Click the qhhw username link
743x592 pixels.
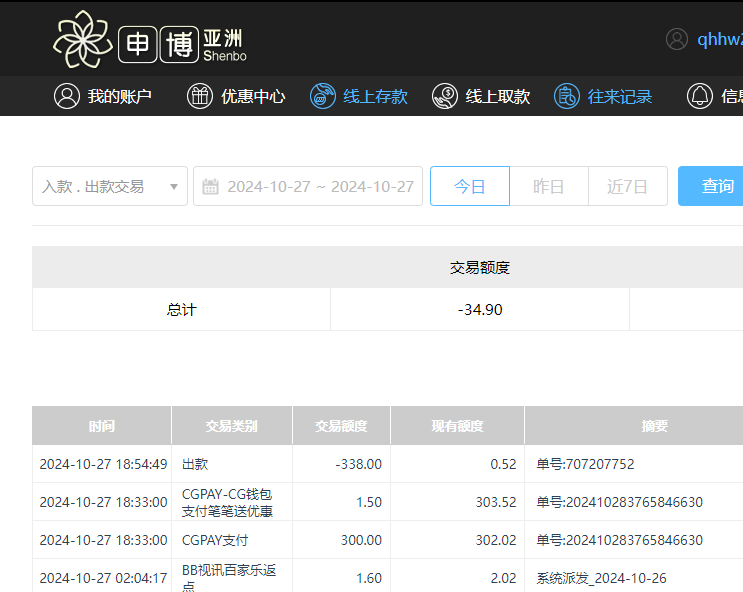pyautogui.click(x=719, y=39)
